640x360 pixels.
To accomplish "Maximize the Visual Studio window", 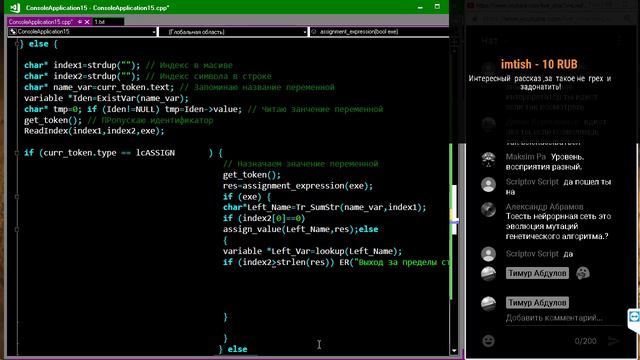I will (437, 7).
